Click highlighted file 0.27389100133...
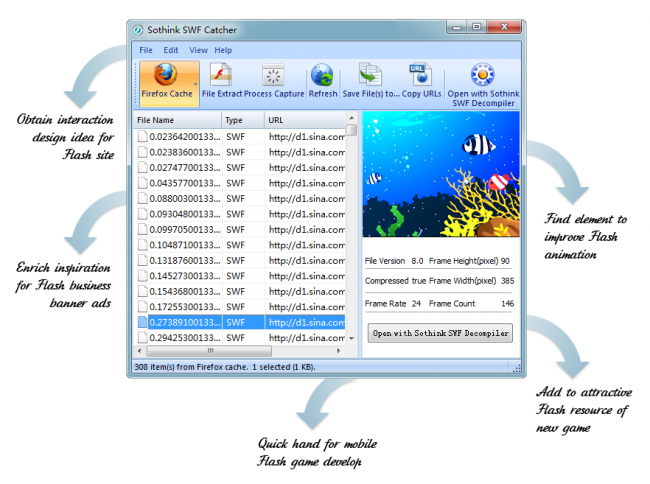Viewport: 650px width, 484px height. tap(240, 322)
